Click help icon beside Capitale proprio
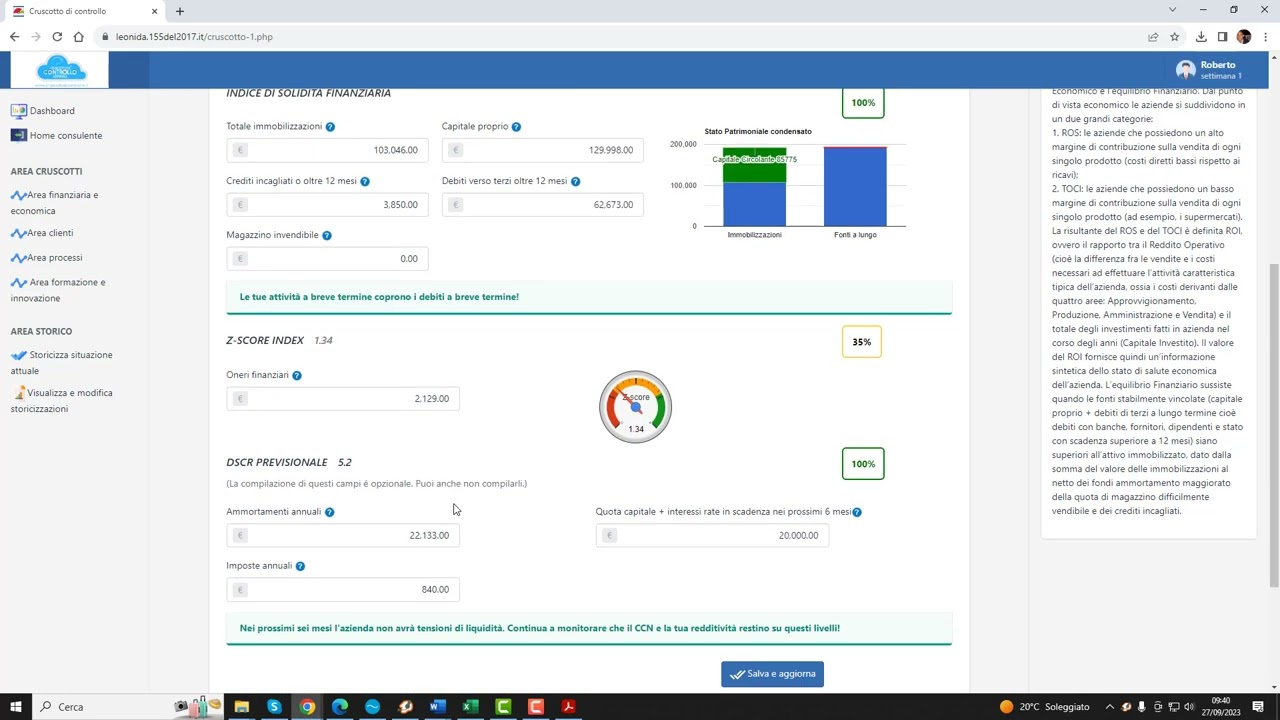The width and height of the screenshot is (1280, 720). [x=516, y=127]
